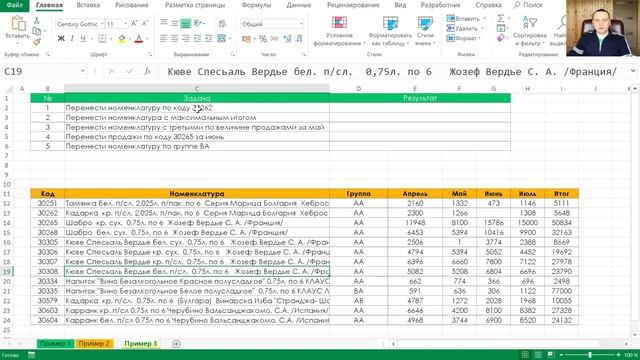
Task: Click the cell borders icon
Action: (102, 38)
